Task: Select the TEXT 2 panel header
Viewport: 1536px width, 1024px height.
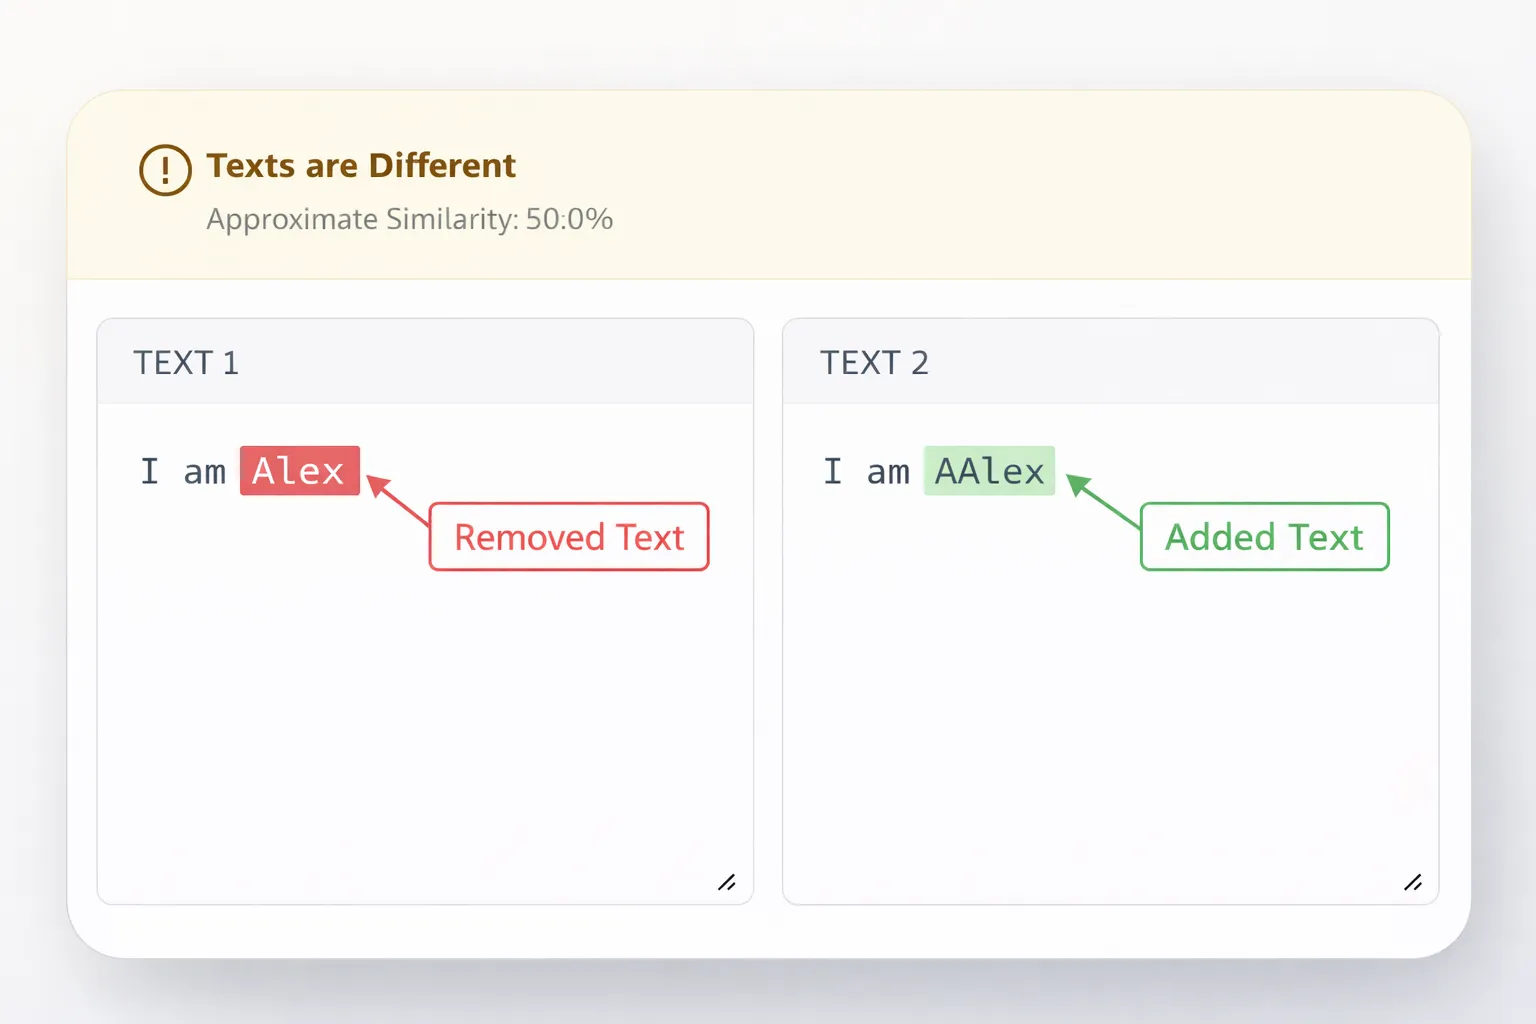Action: pyautogui.click(x=876, y=362)
